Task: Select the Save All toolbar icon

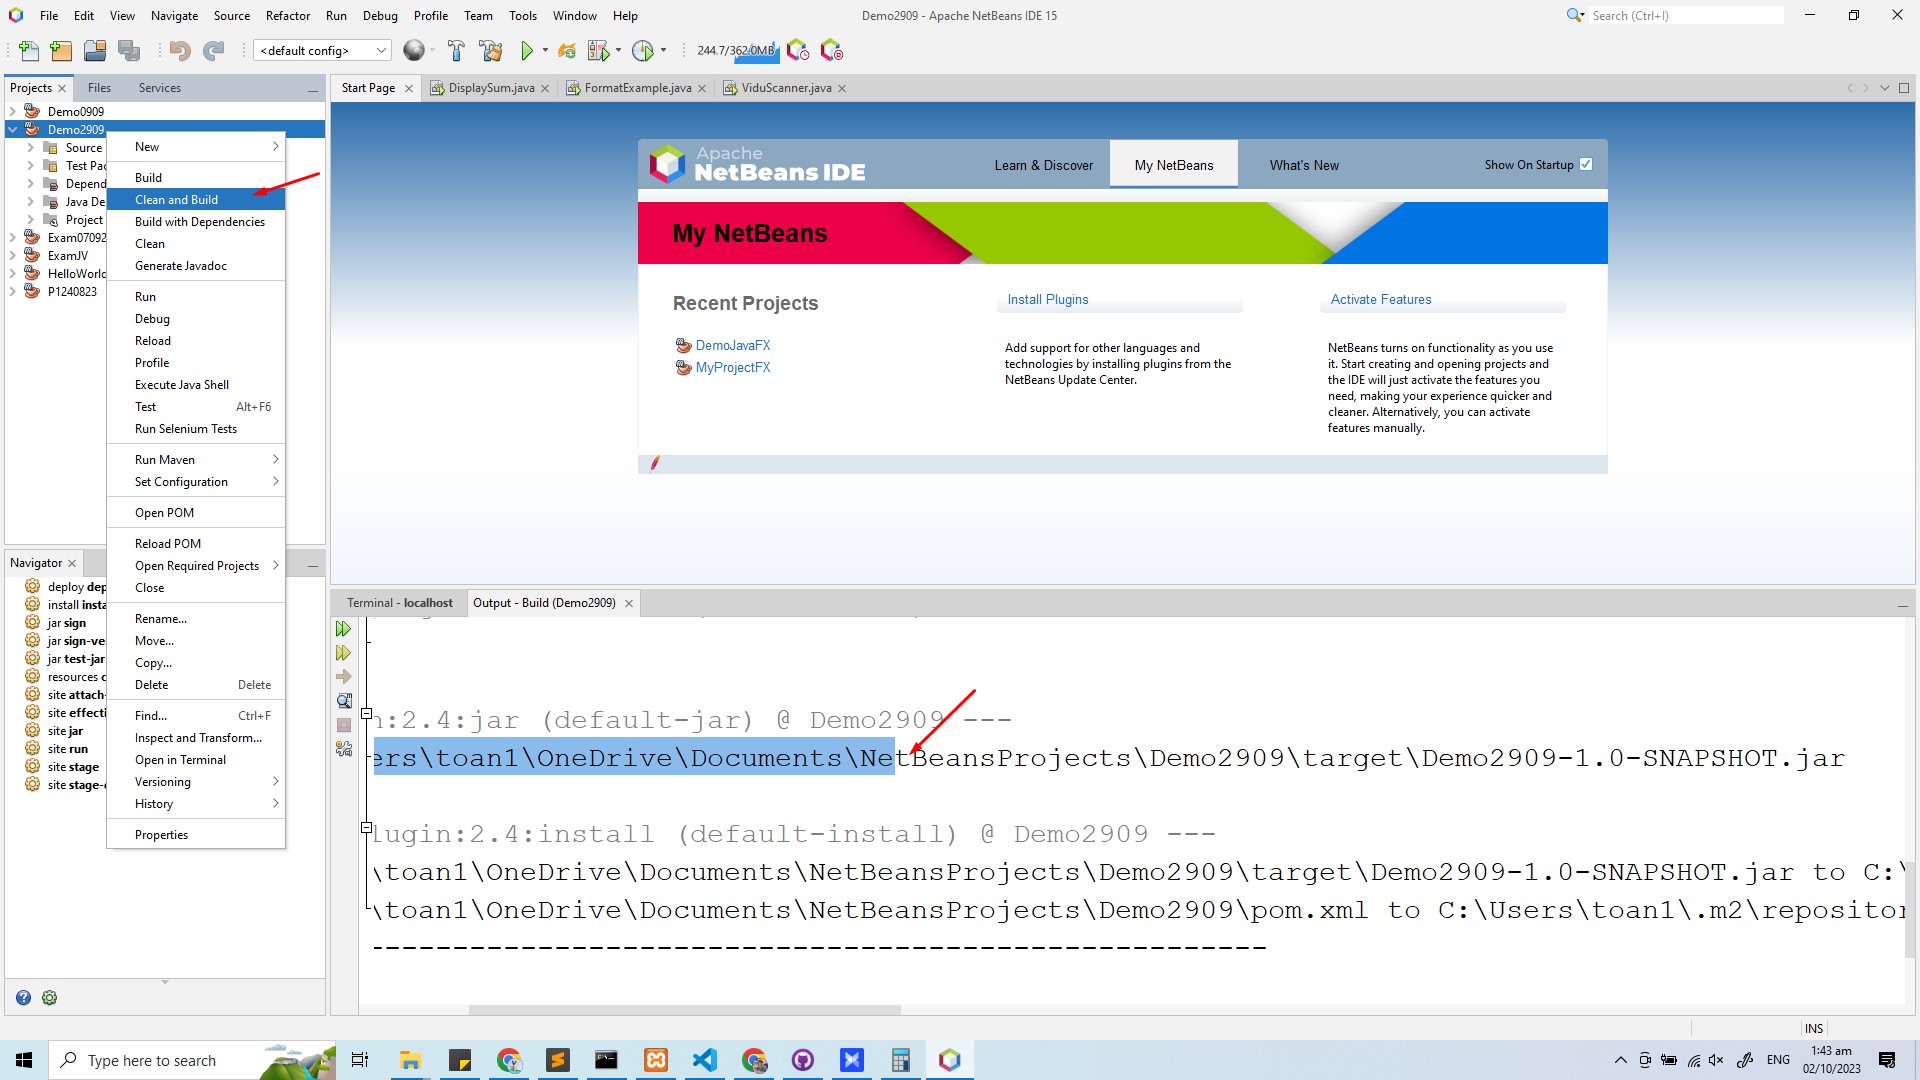Action: (130, 50)
